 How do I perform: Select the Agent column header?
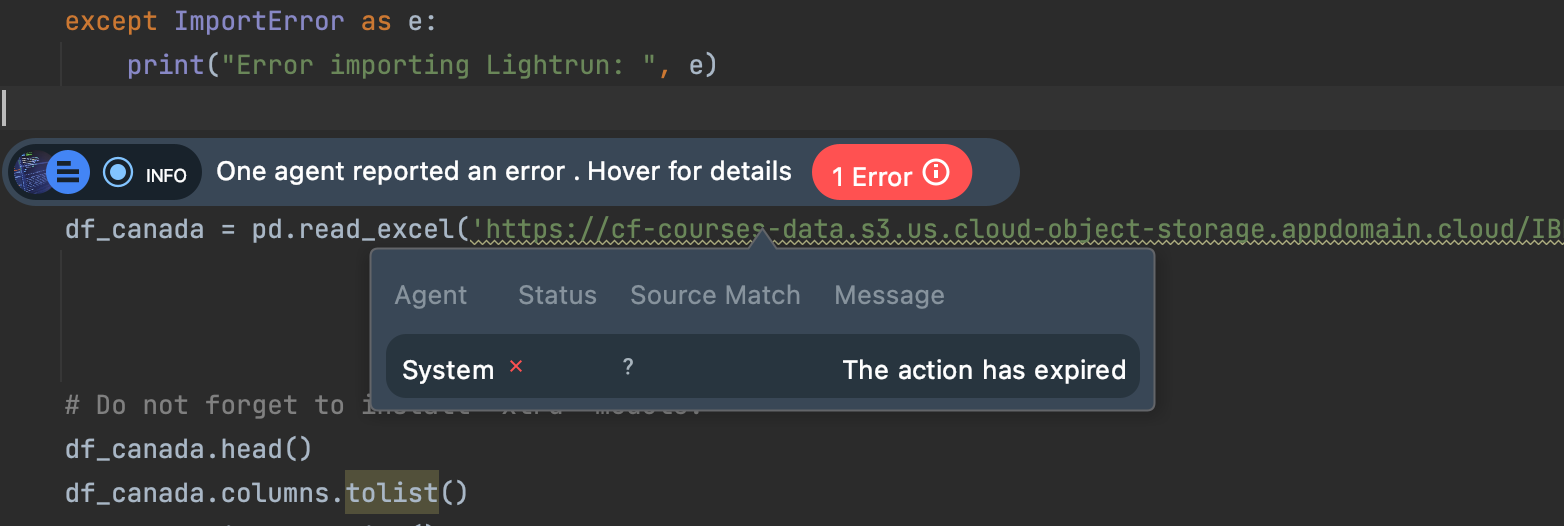[431, 295]
